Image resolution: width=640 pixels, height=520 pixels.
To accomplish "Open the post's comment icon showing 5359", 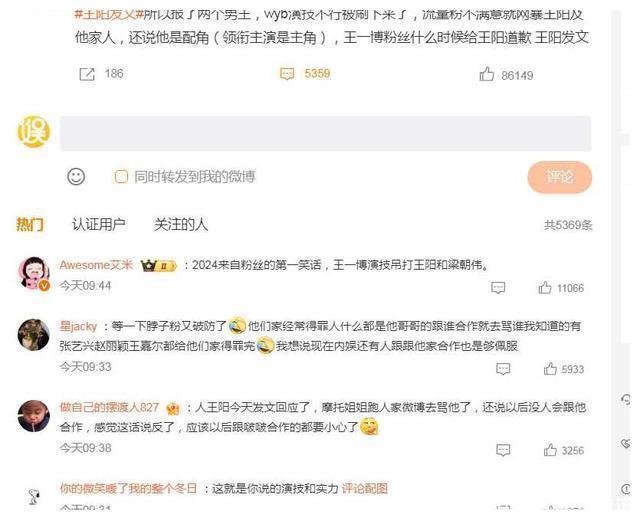I will click(287, 74).
